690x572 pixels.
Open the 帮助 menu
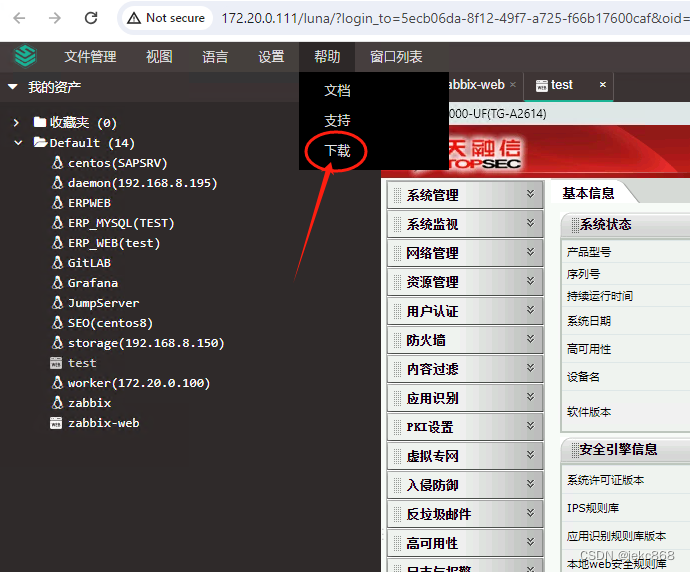coord(327,57)
